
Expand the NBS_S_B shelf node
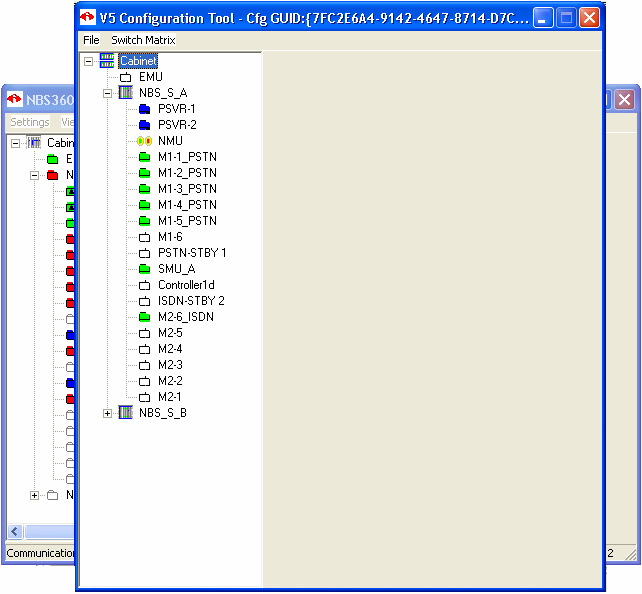pos(107,413)
